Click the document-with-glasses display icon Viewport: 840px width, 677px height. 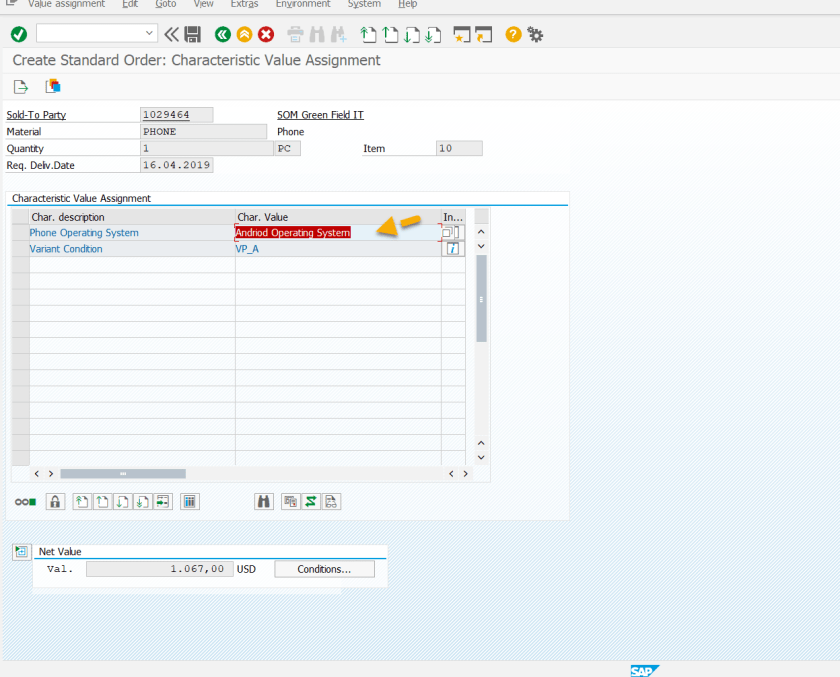point(331,502)
